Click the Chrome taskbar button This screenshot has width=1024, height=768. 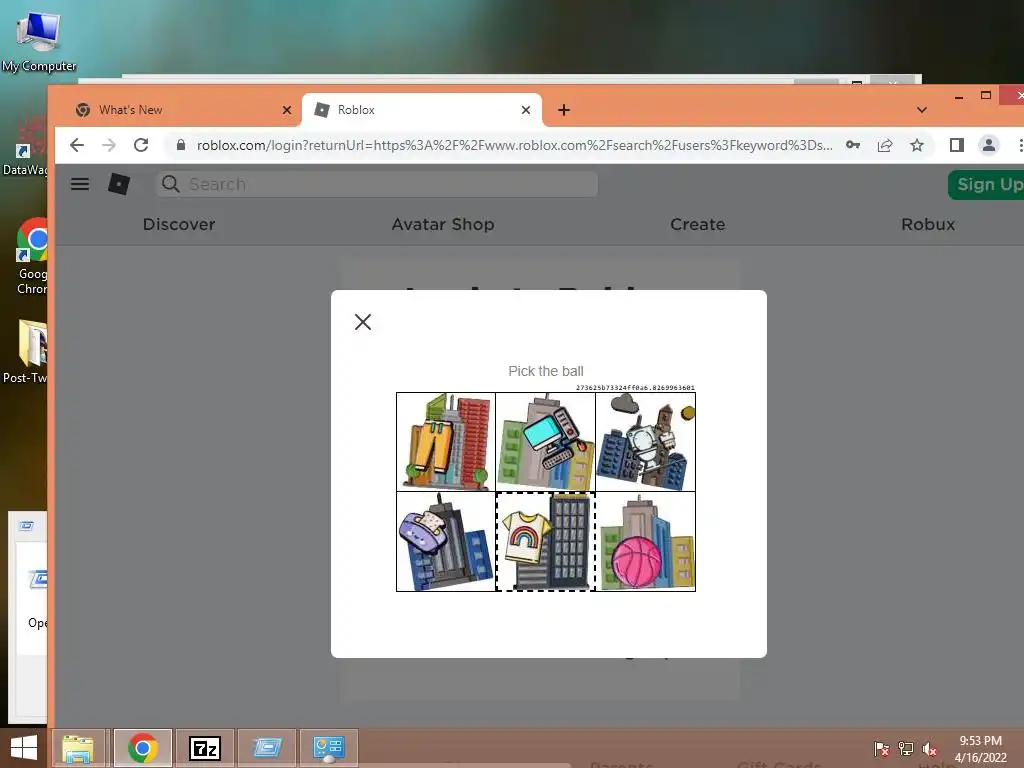point(143,748)
